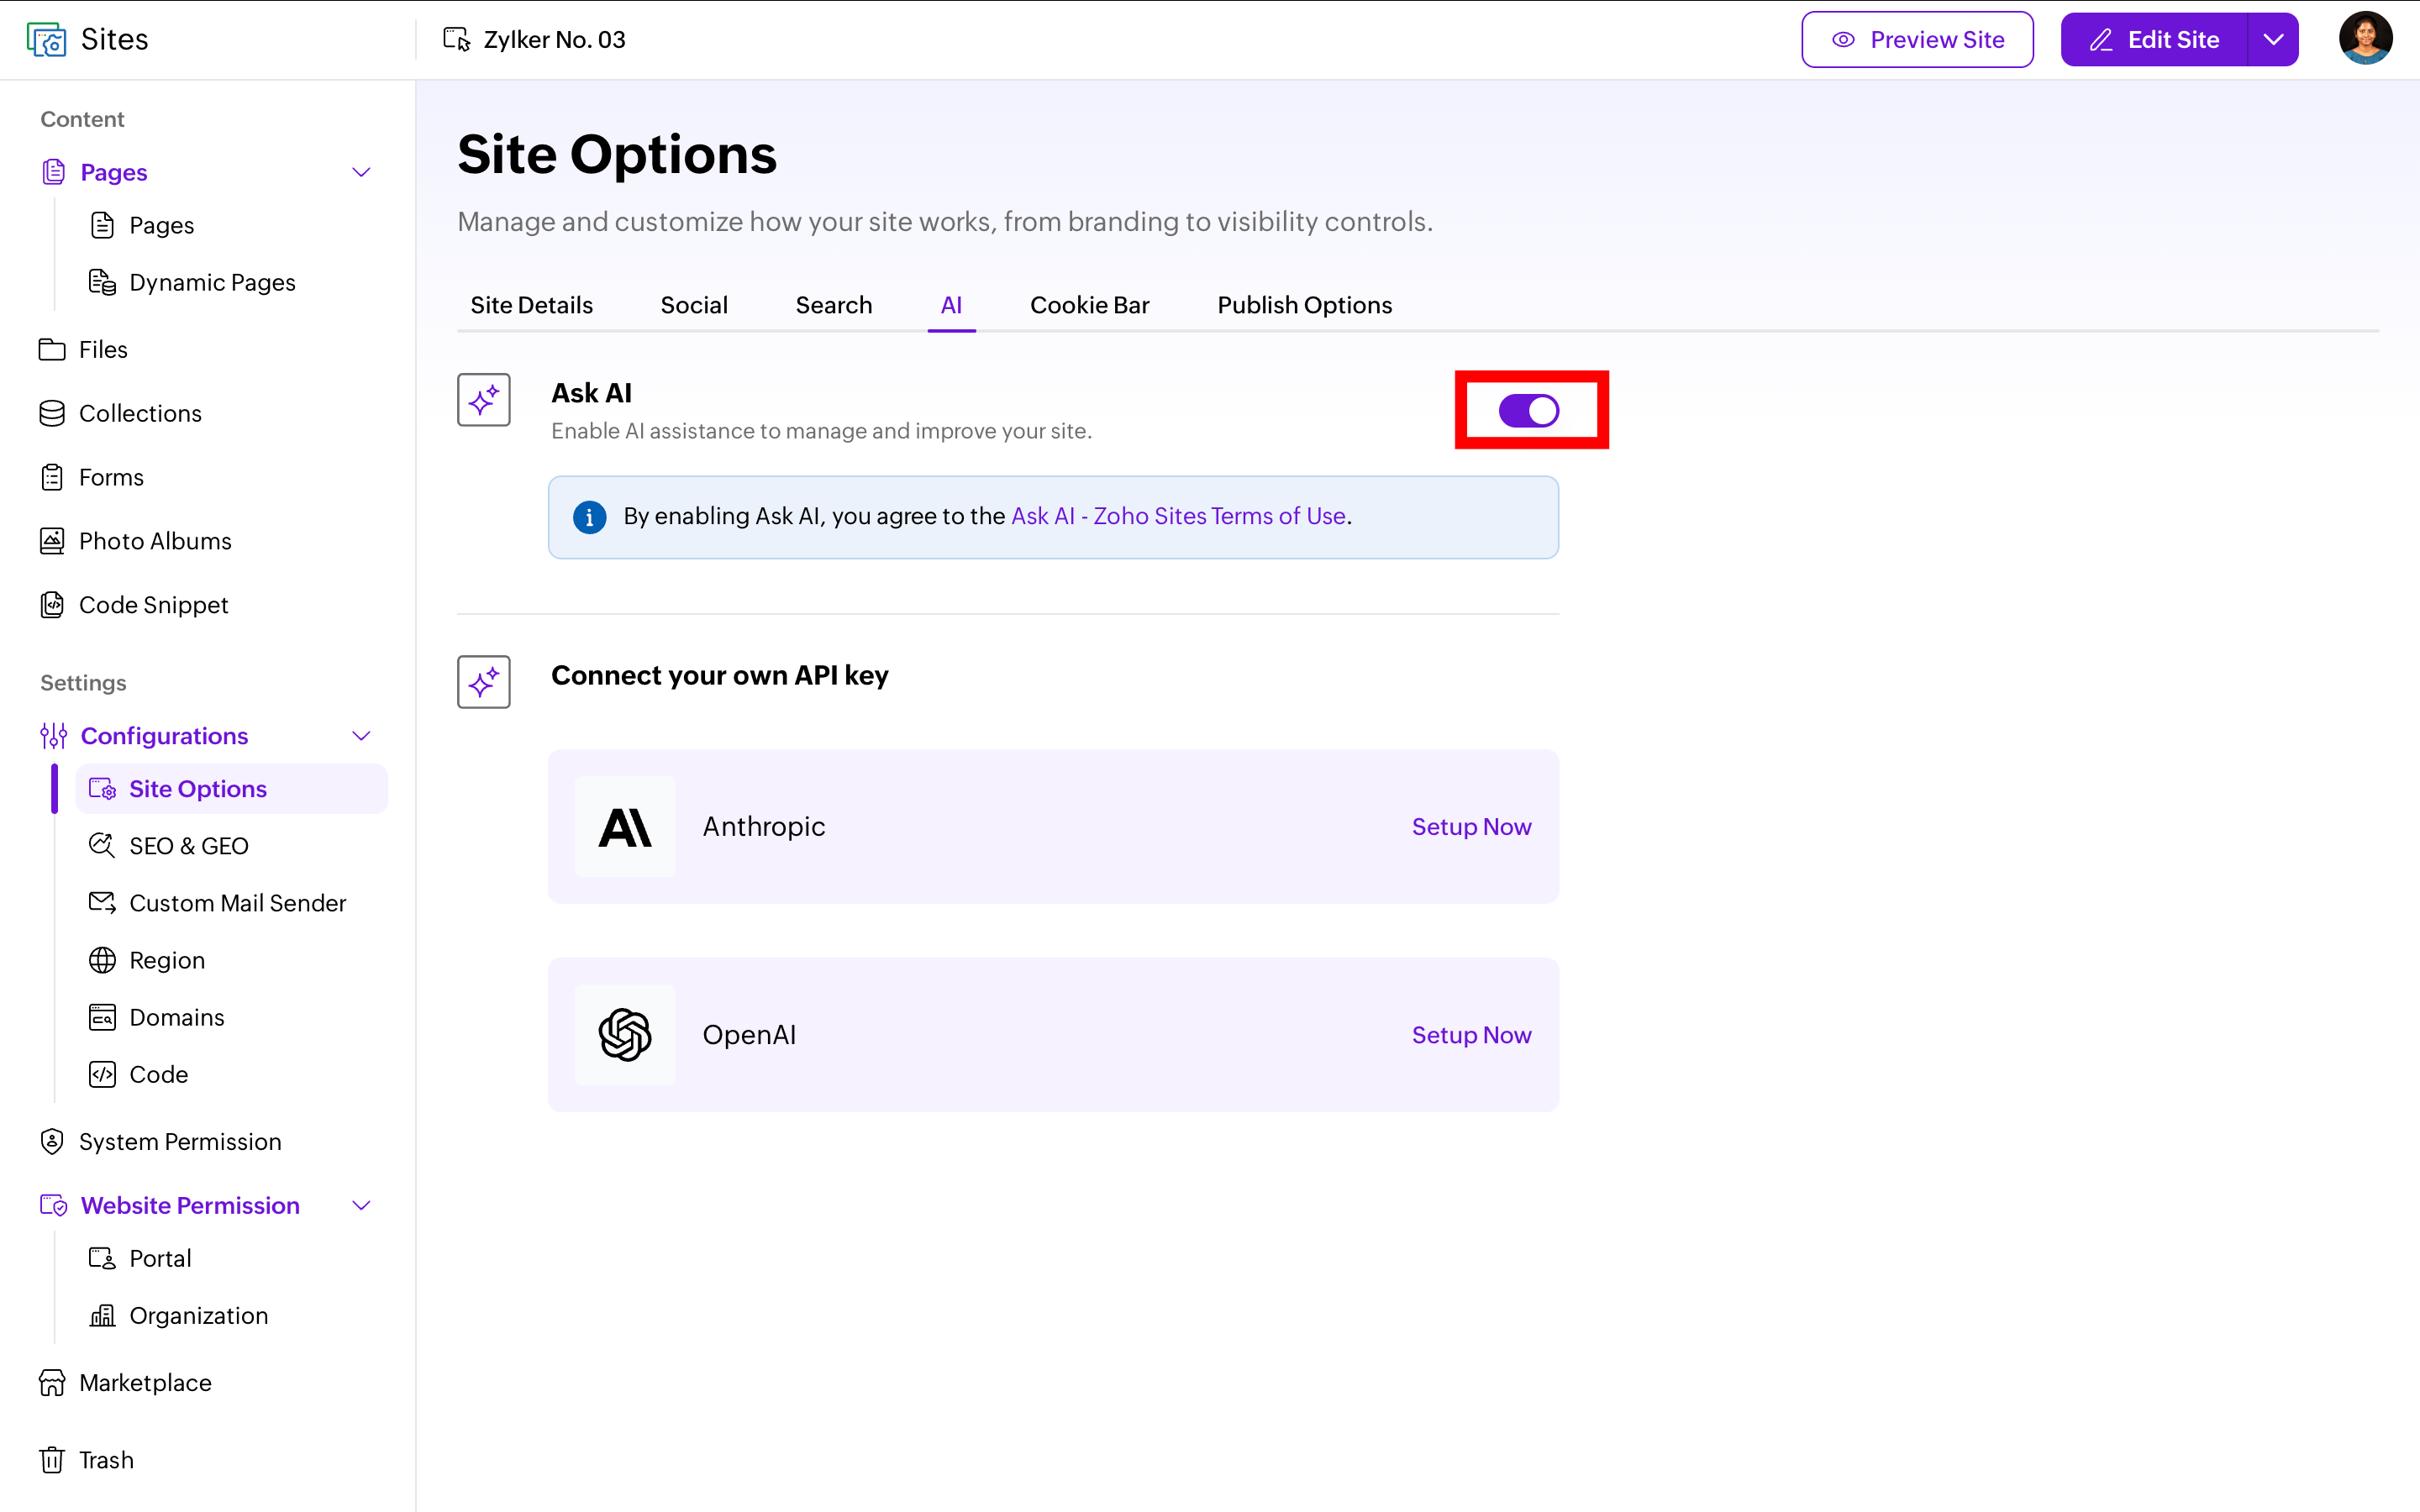Click the site selector icon beside Zylker No. 03

(x=457, y=39)
